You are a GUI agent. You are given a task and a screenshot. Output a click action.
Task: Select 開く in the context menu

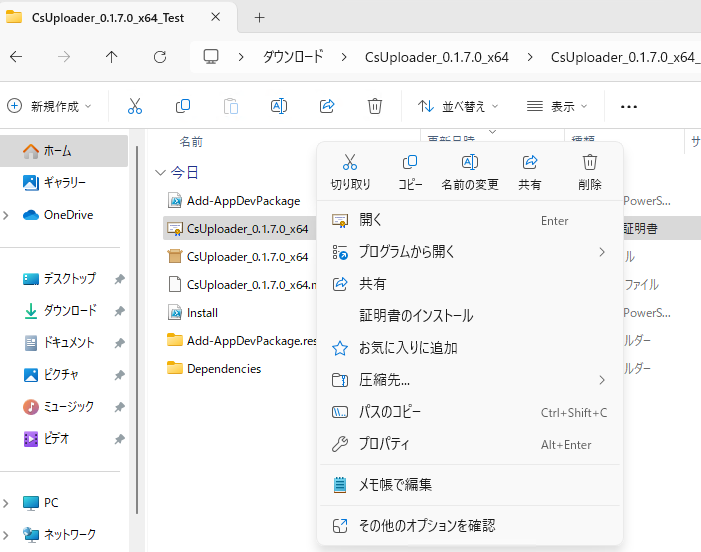[470, 220]
